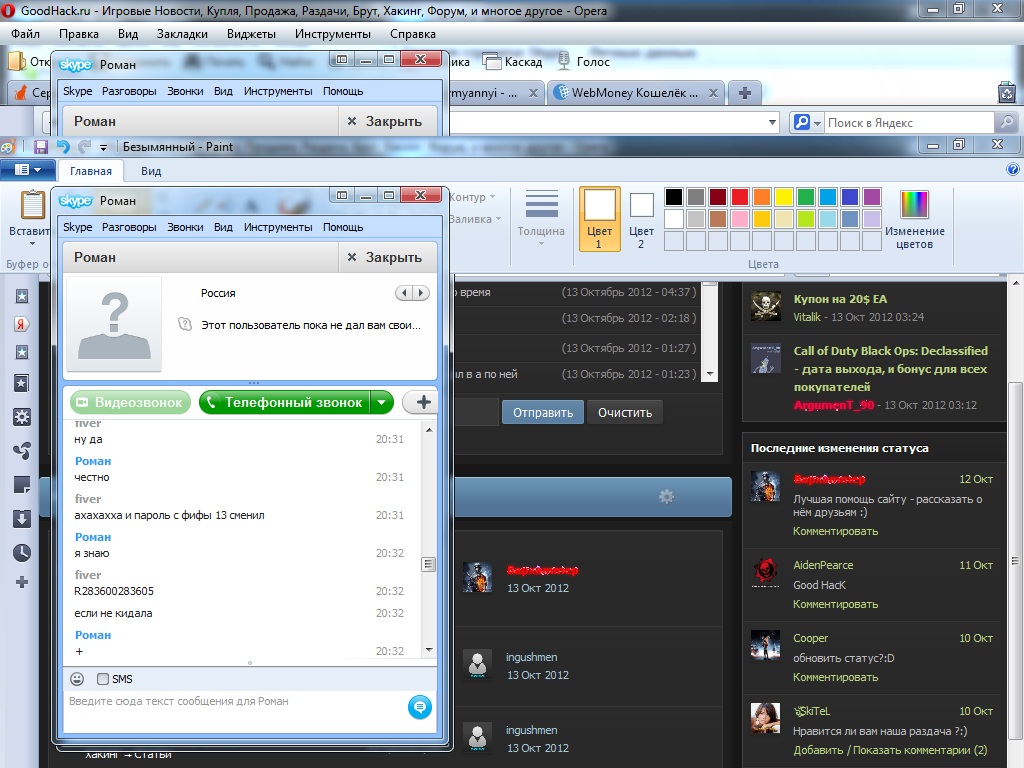Click the contact avatar placeholder for Роман

(114, 324)
